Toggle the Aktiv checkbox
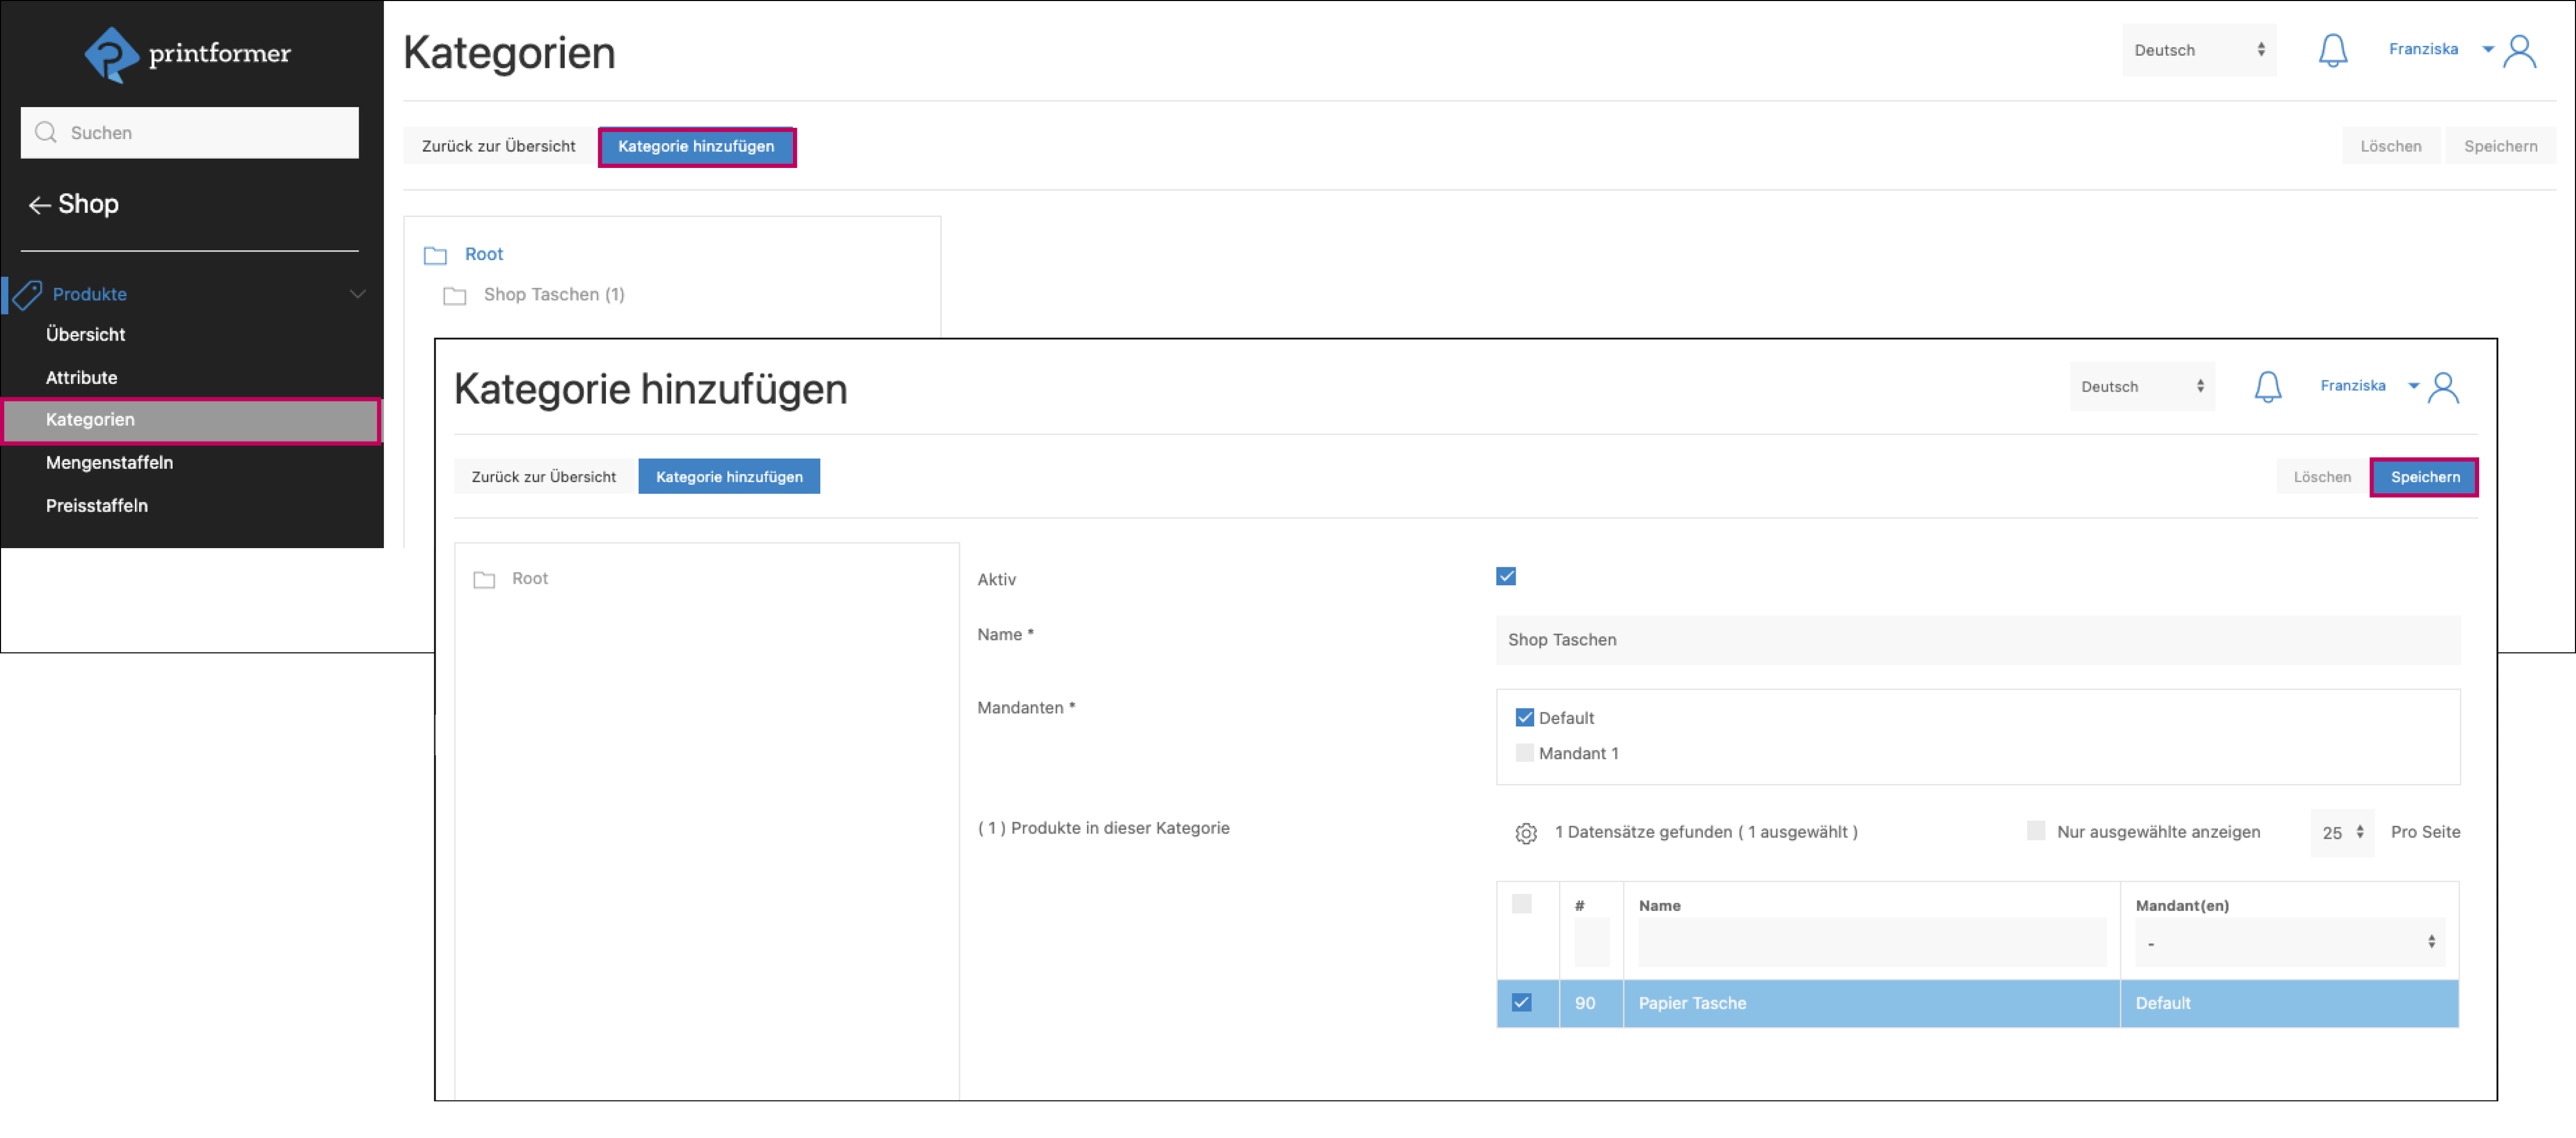Screen dimensions: 2576x1138 (1505, 577)
